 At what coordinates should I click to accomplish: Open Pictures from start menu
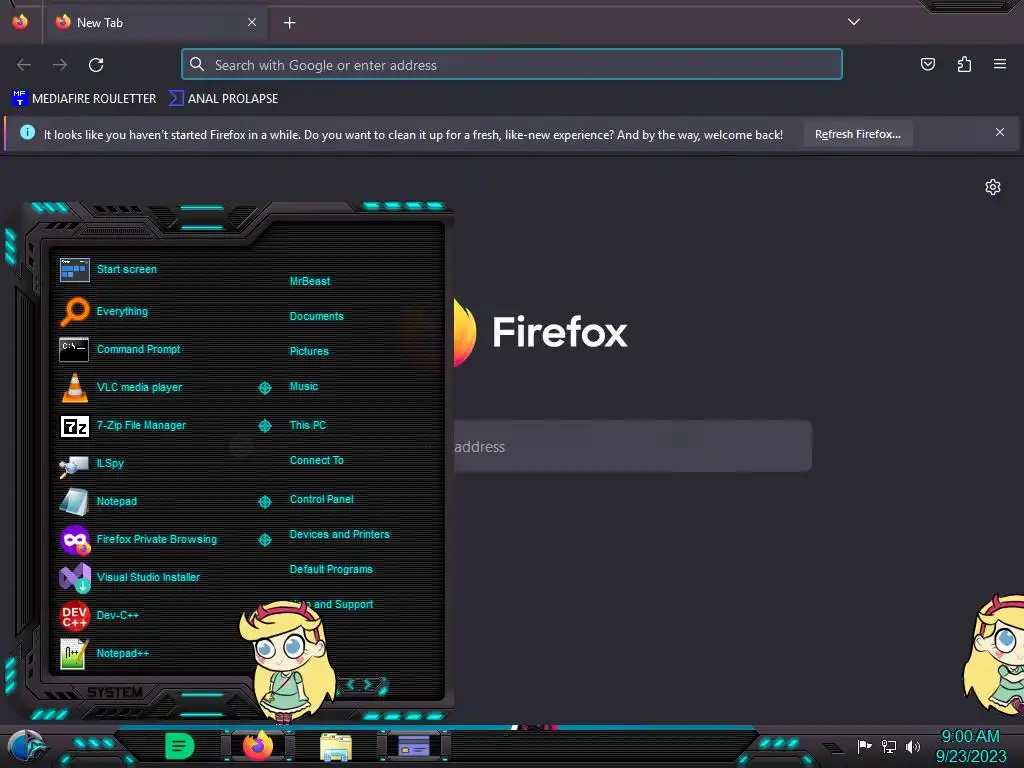point(310,351)
